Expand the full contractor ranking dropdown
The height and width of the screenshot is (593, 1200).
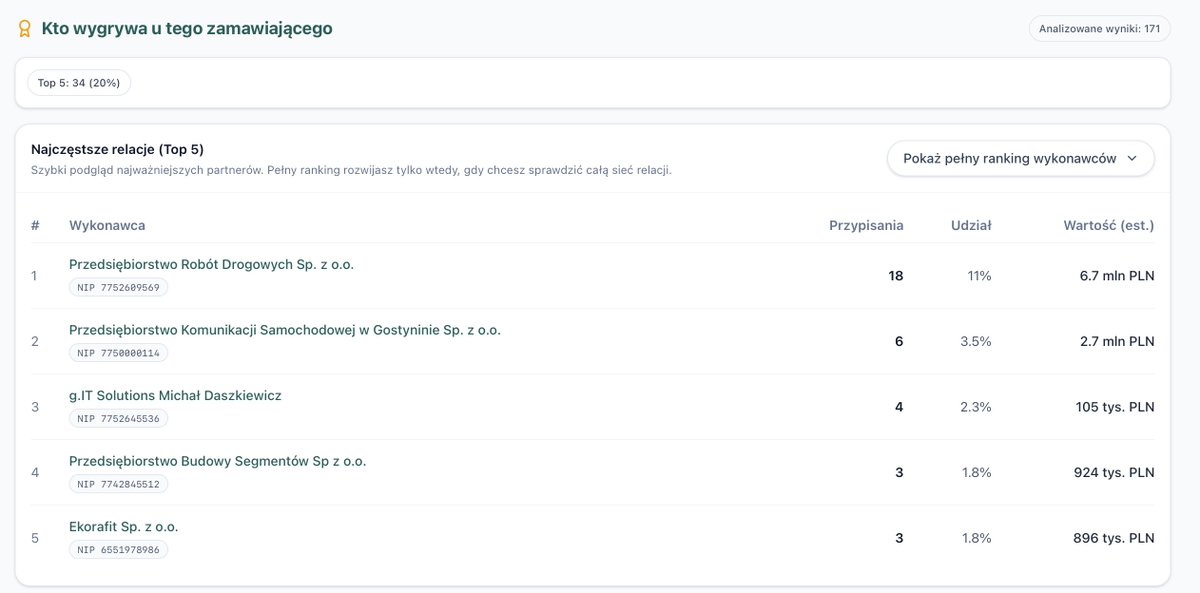click(1020, 158)
